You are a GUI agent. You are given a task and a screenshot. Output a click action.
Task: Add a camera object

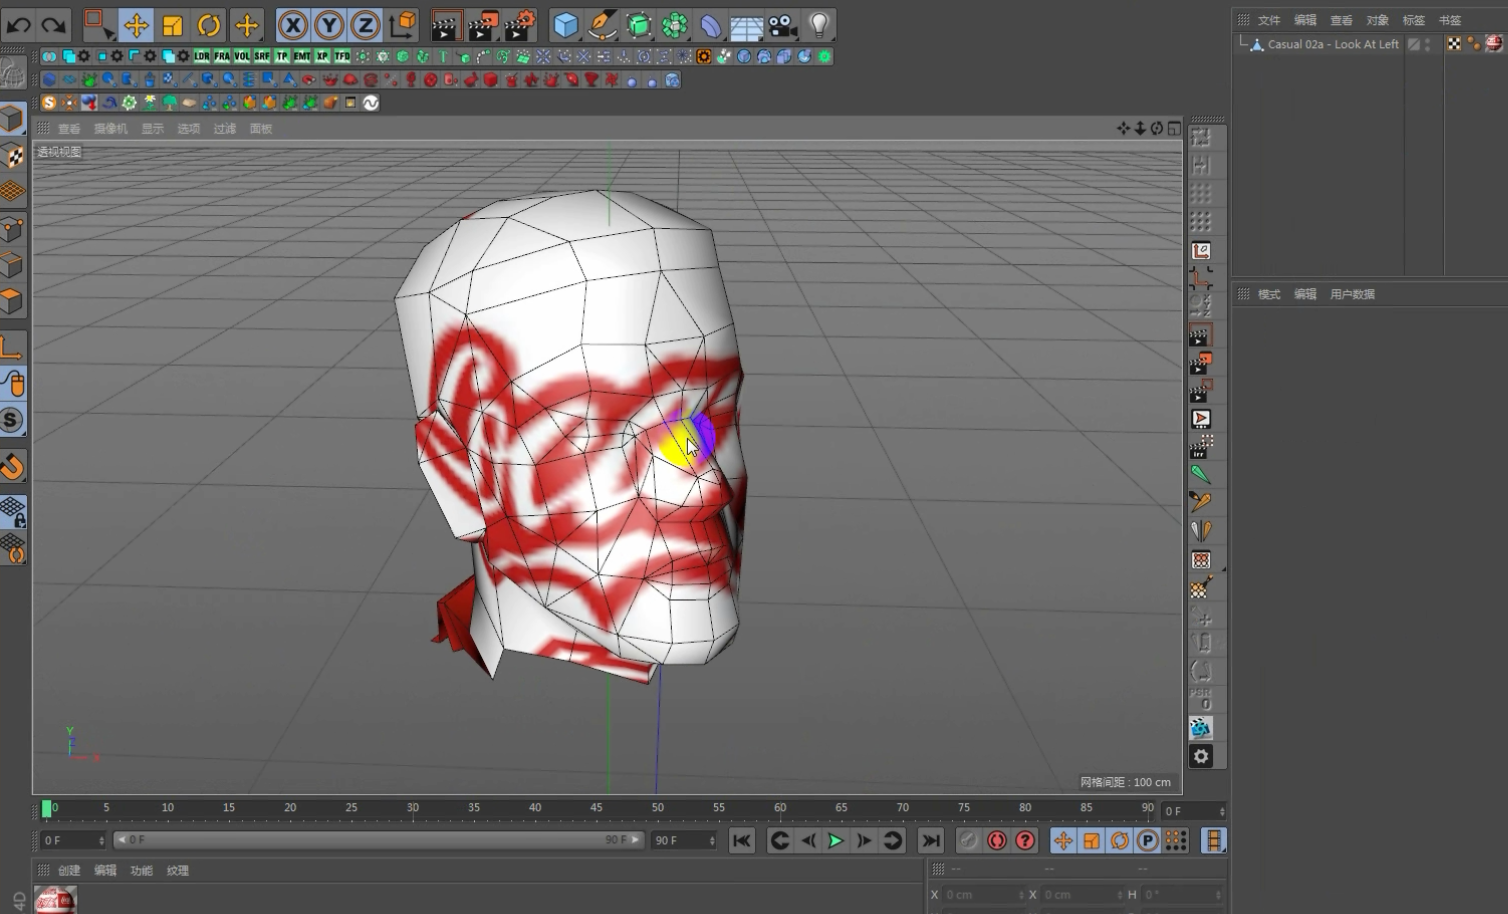coord(783,25)
